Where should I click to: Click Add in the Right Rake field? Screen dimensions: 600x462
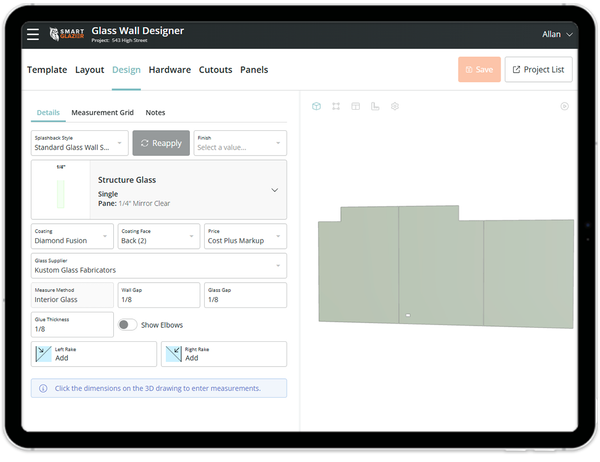click(192, 358)
